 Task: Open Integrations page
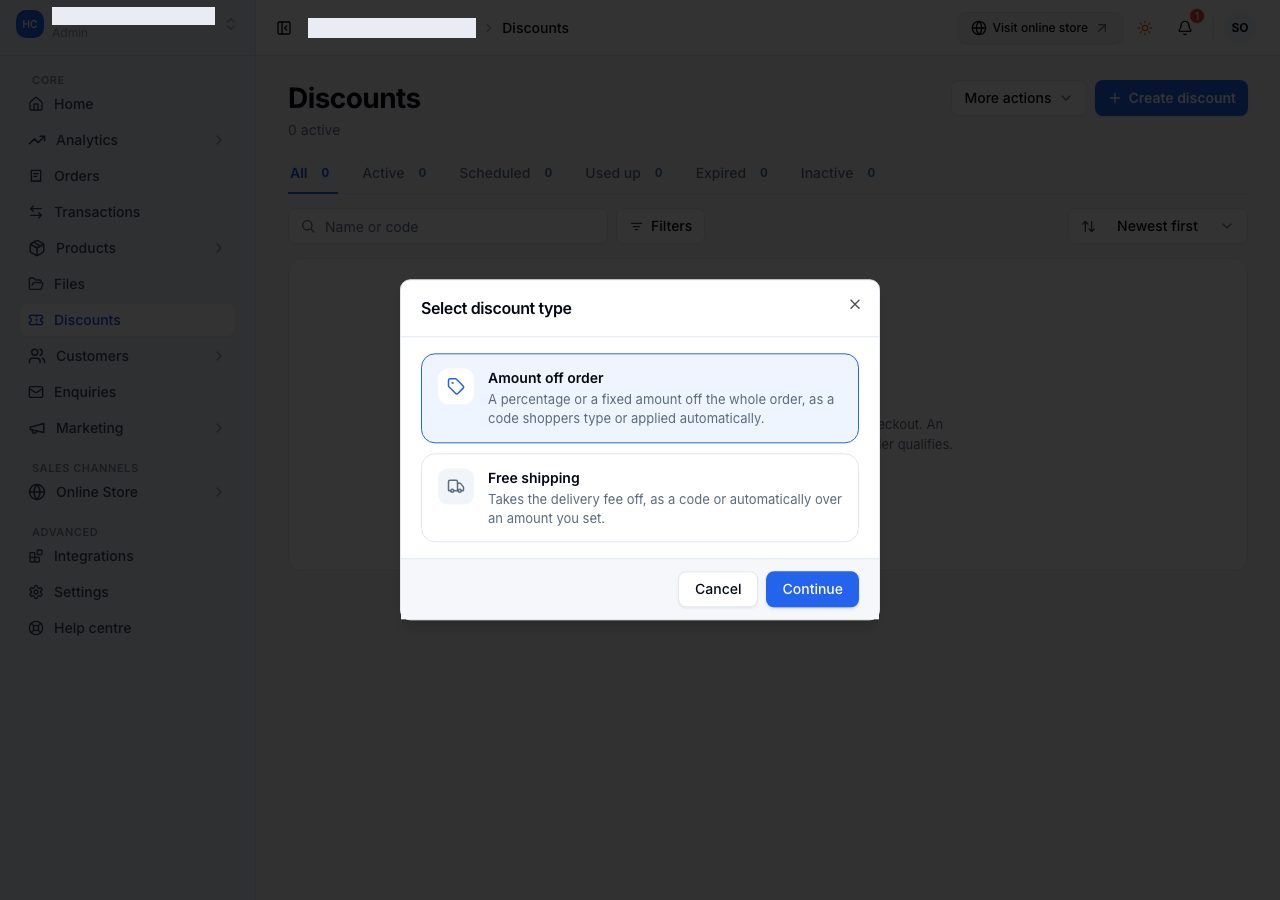127,556
